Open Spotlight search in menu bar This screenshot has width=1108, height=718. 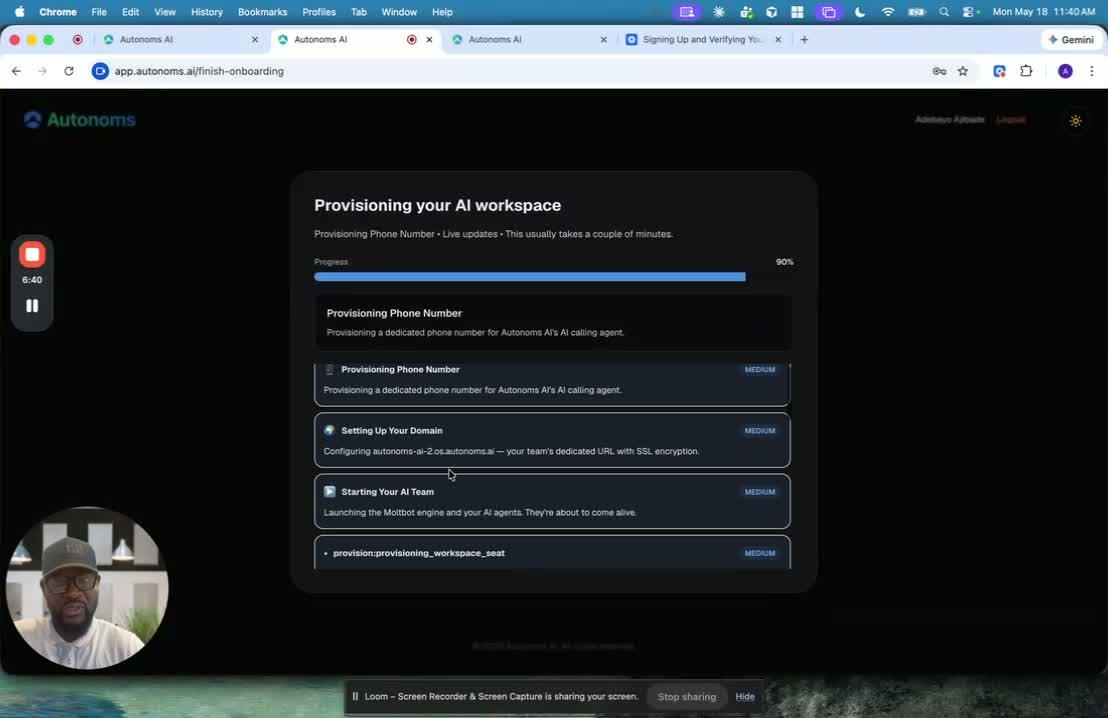click(944, 12)
